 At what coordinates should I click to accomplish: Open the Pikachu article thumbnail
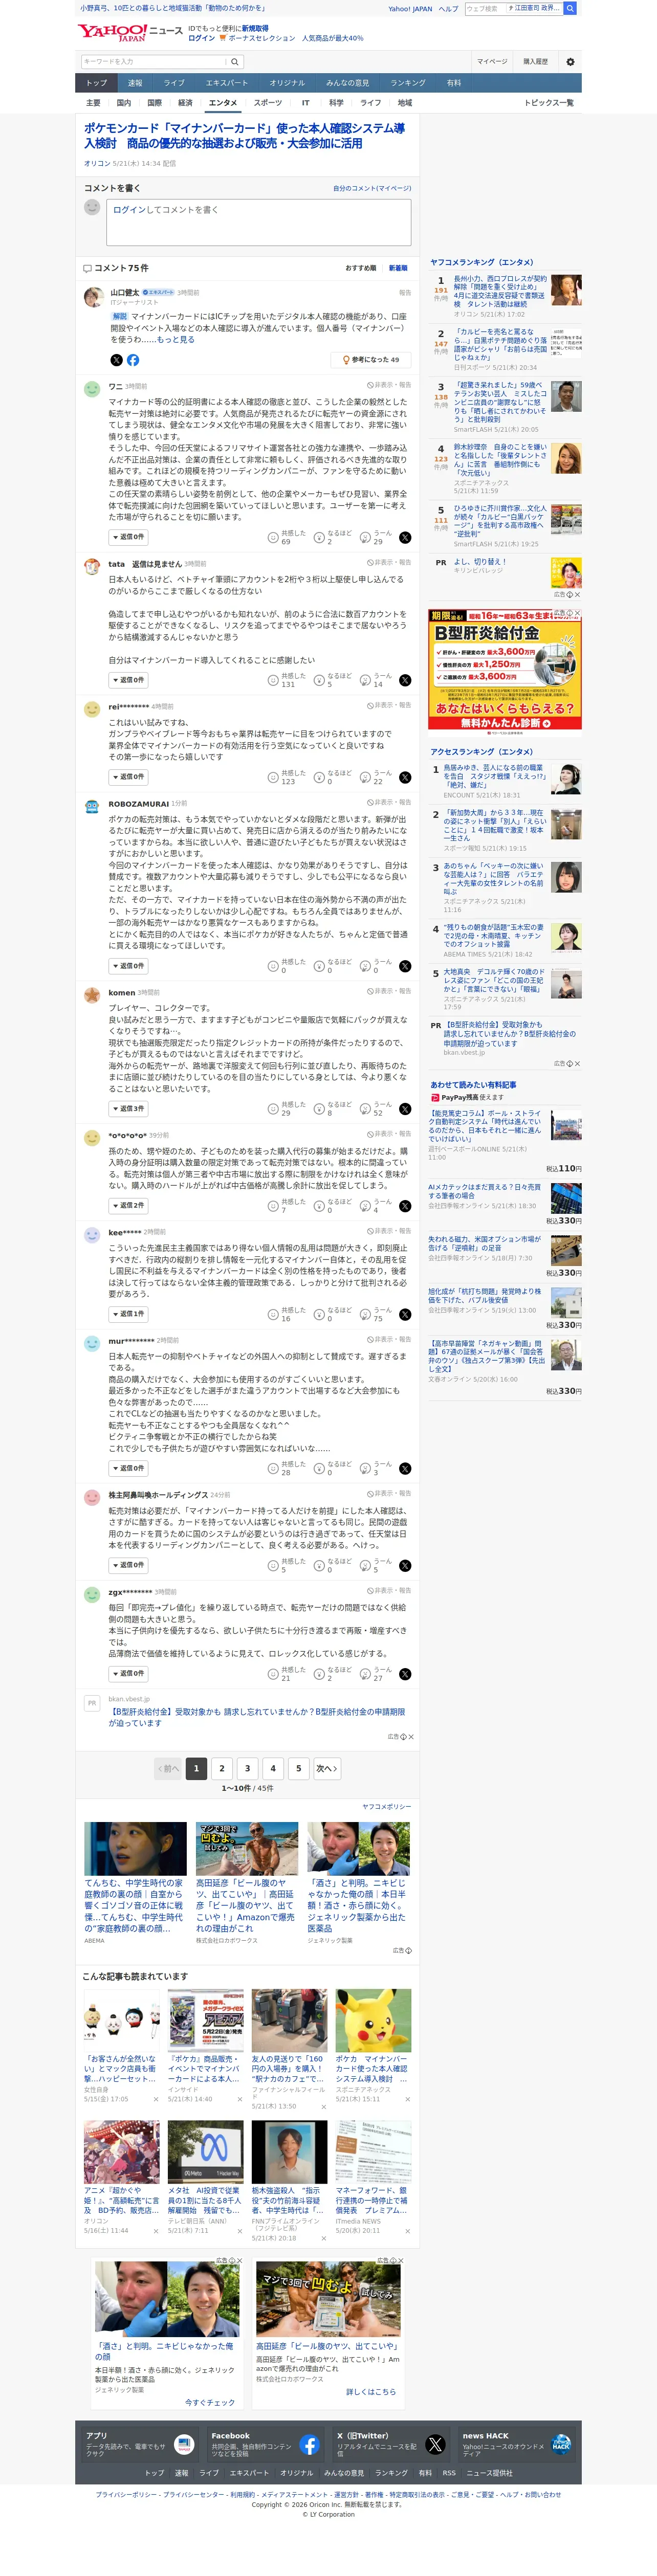coord(373,2020)
